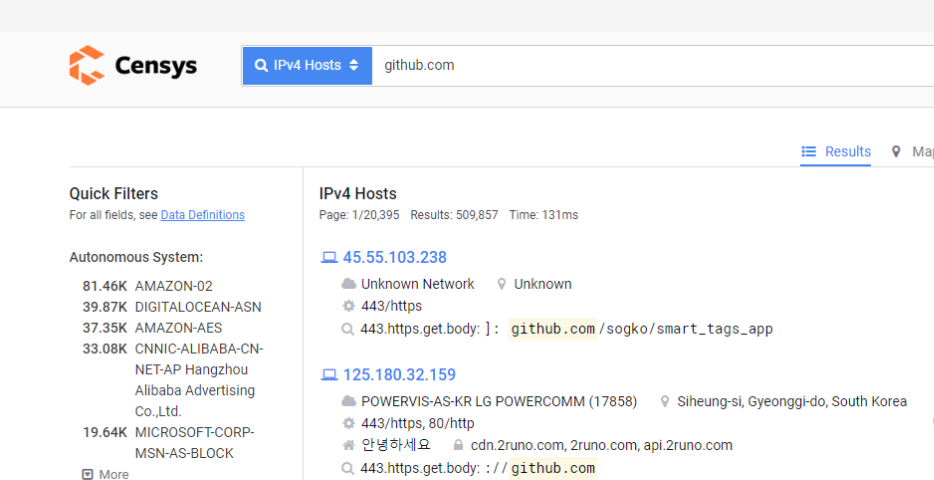This screenshot has height=480, width=934.
Task: Click the magnifier icon in the 125.180.32.159 result
Action: point(348,469)
